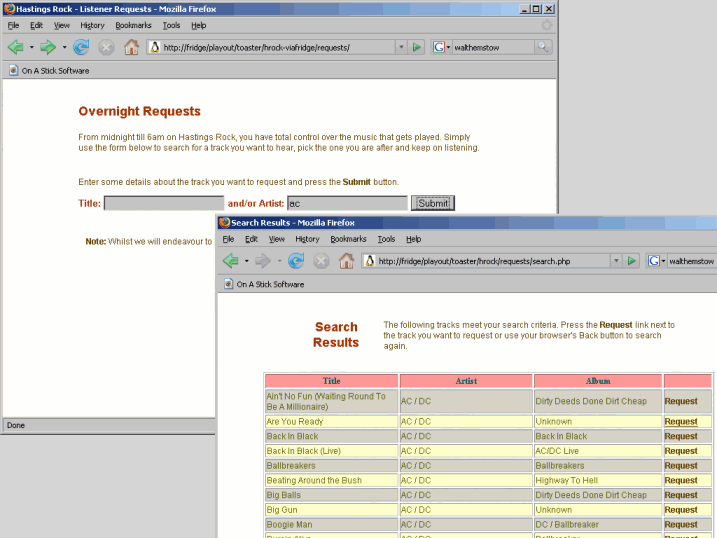
Task: Click the Title column header
Action: pos(332,381)
